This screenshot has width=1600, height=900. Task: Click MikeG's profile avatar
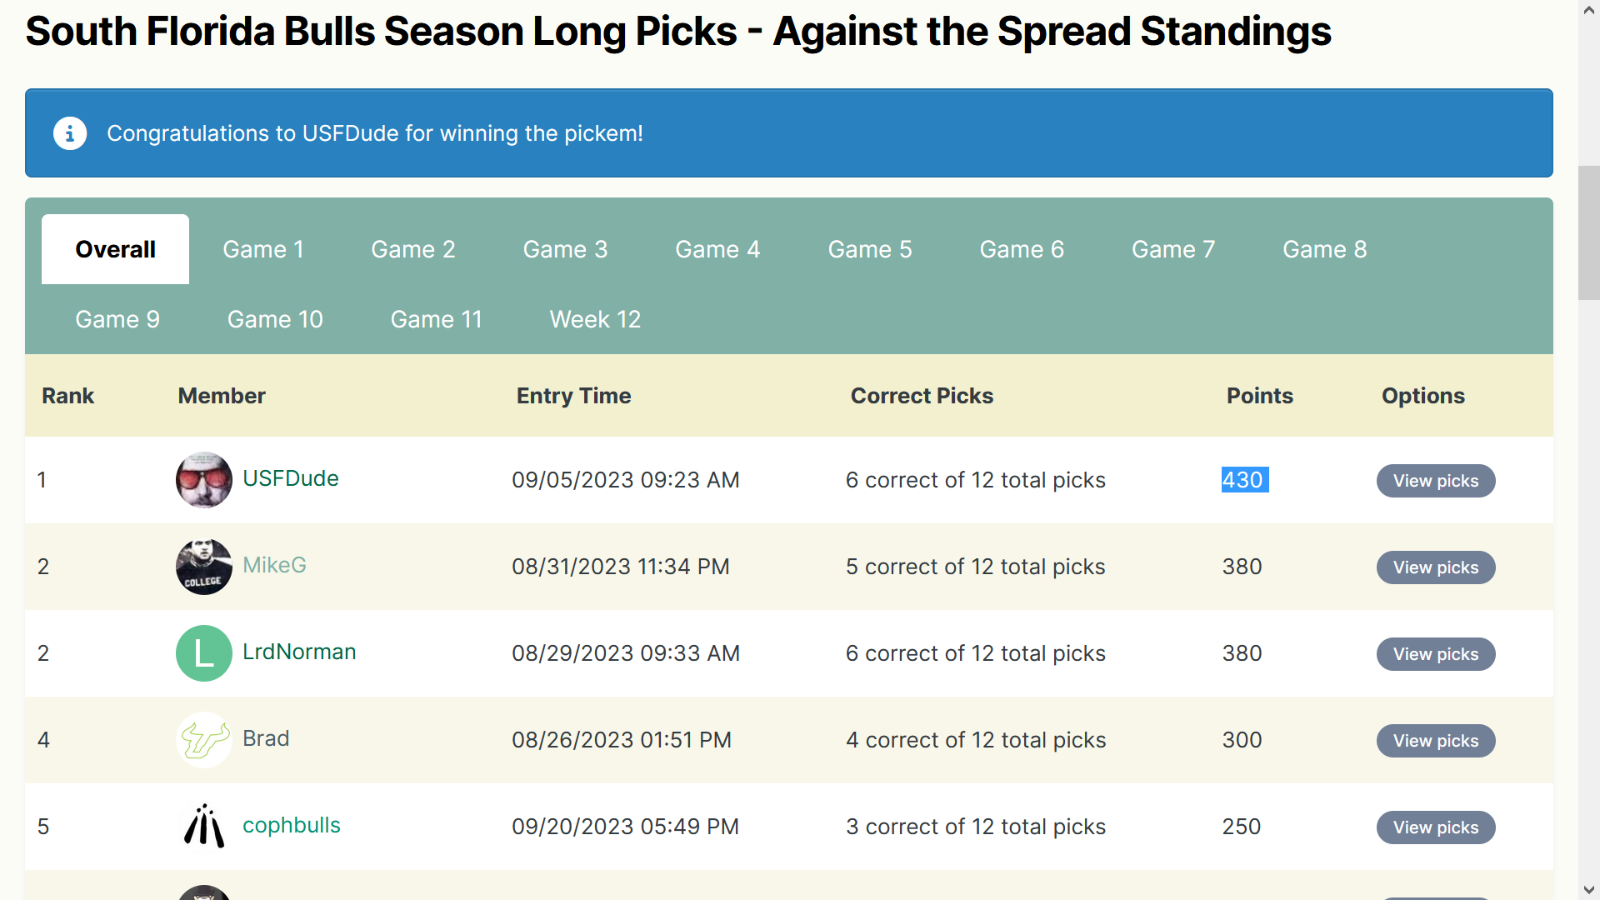204,567
